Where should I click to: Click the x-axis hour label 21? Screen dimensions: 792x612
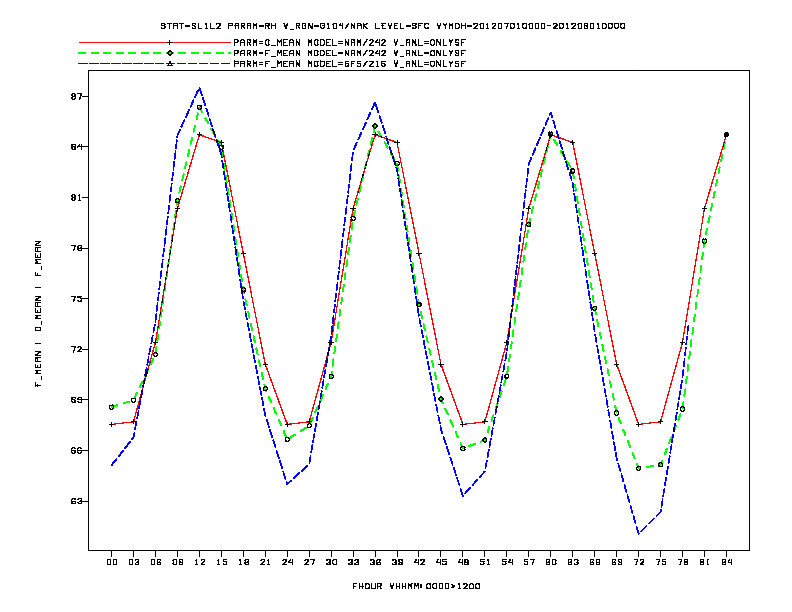pos(265,562)
